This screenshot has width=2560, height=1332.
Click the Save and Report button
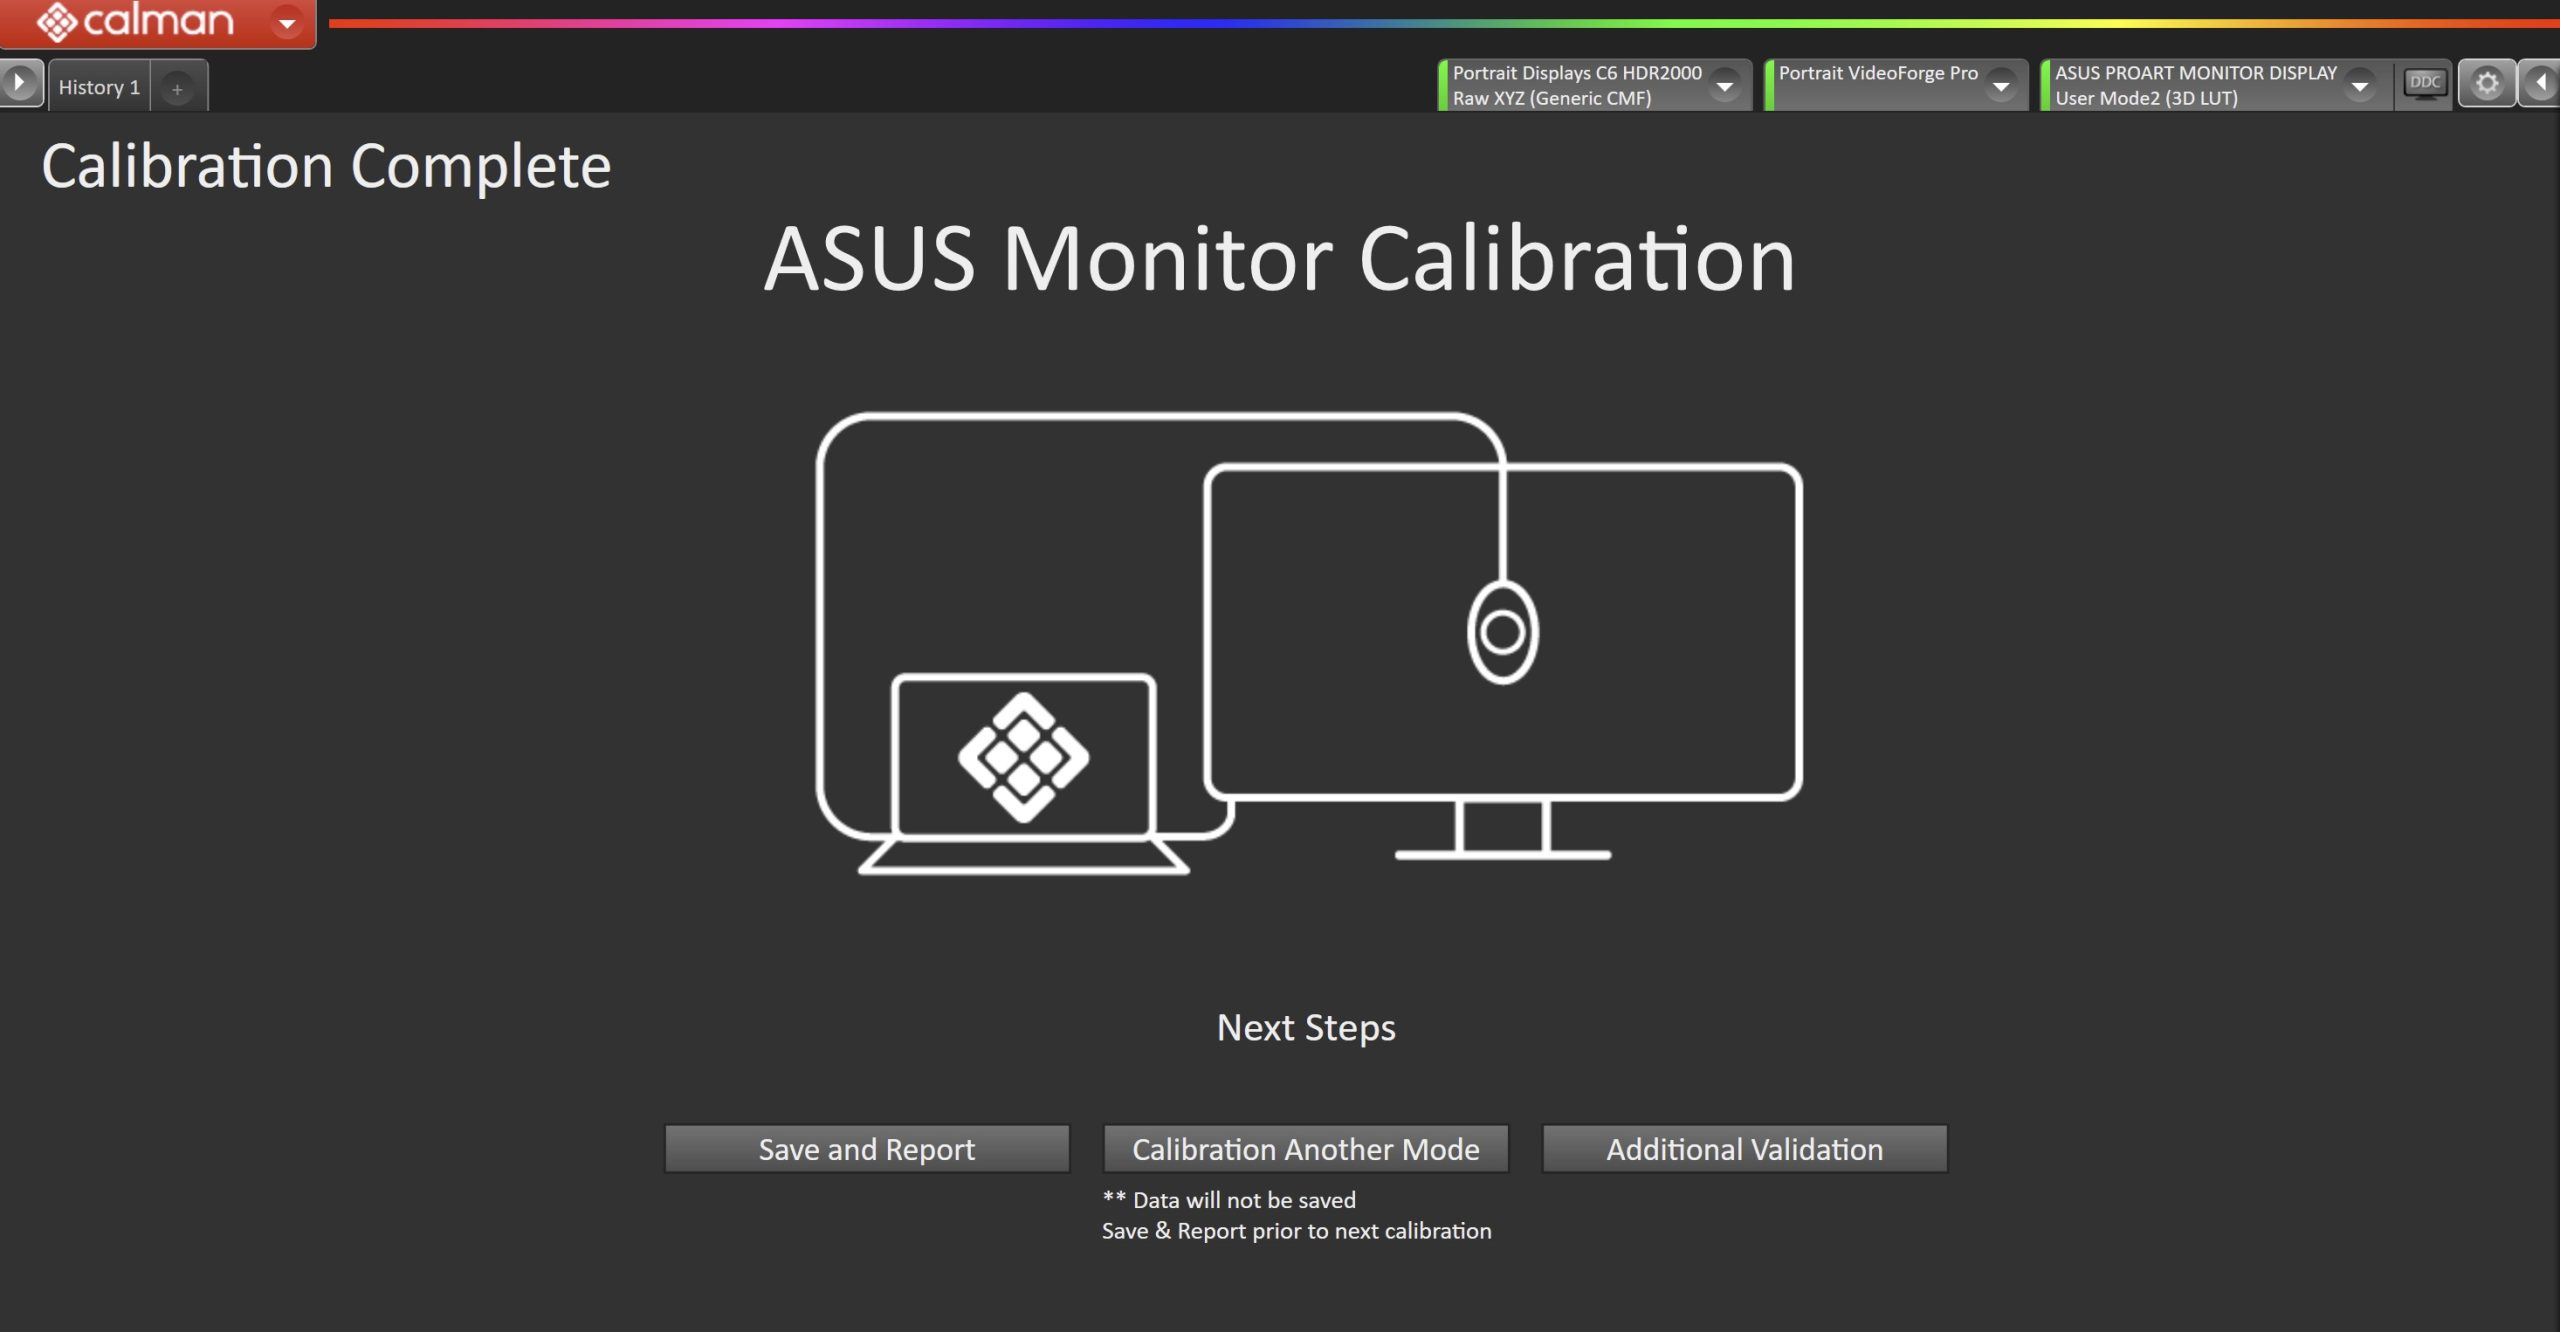(x=867, y=1149)
